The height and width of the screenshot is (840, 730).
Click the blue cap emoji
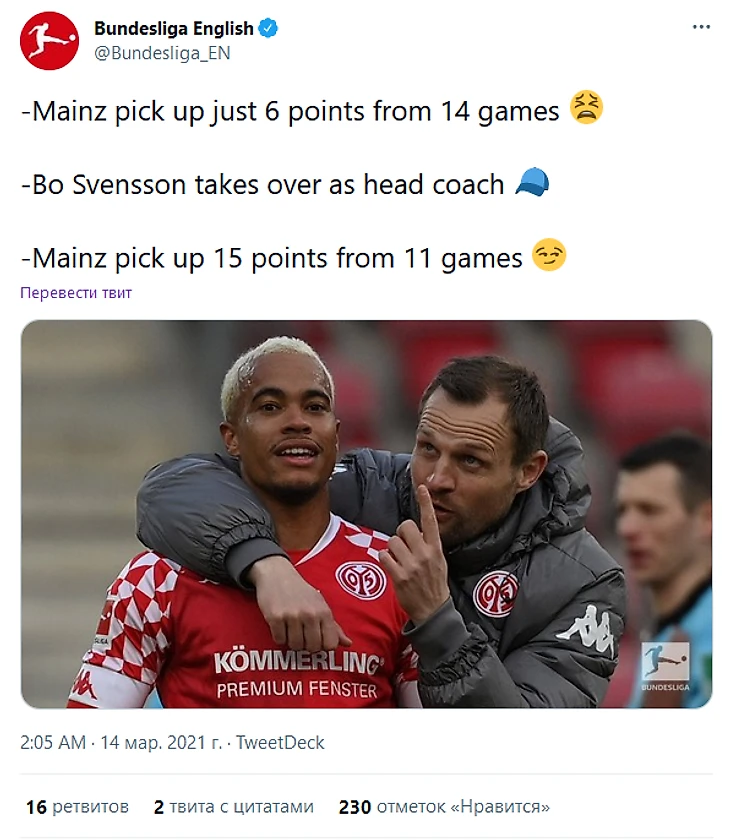tap(532, 182)
